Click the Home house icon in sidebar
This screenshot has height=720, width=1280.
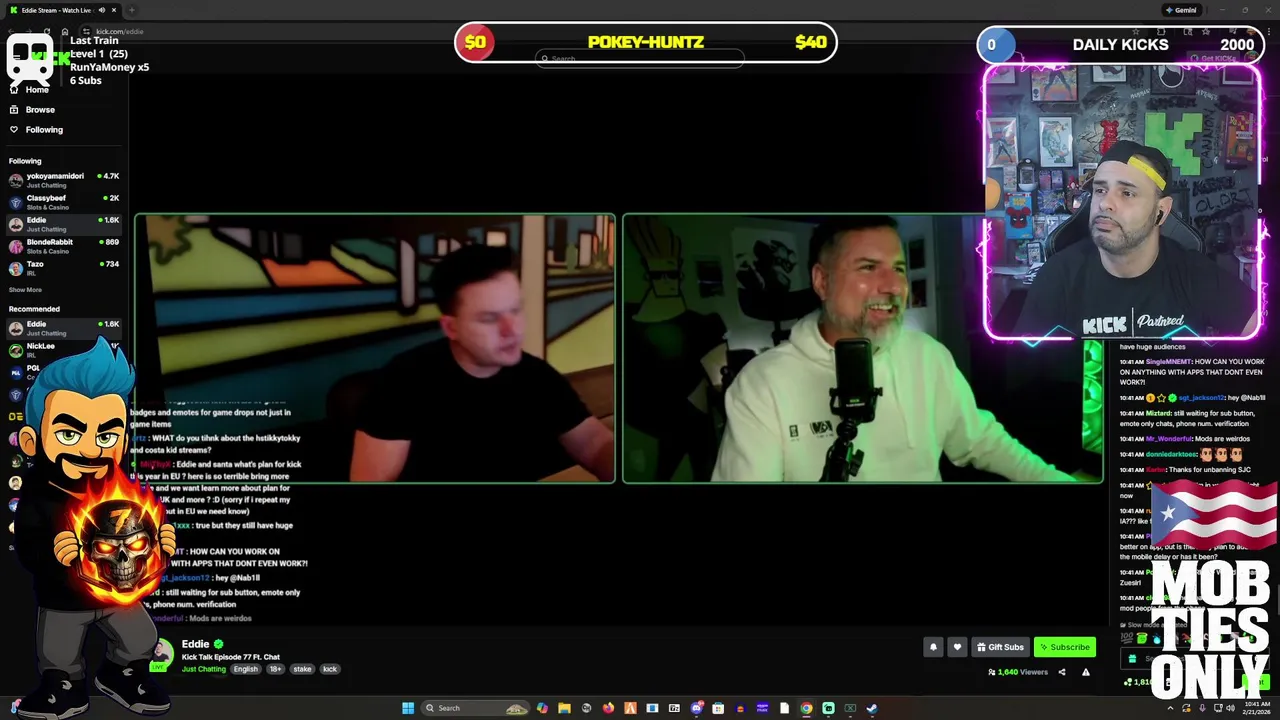pos(14,89)
